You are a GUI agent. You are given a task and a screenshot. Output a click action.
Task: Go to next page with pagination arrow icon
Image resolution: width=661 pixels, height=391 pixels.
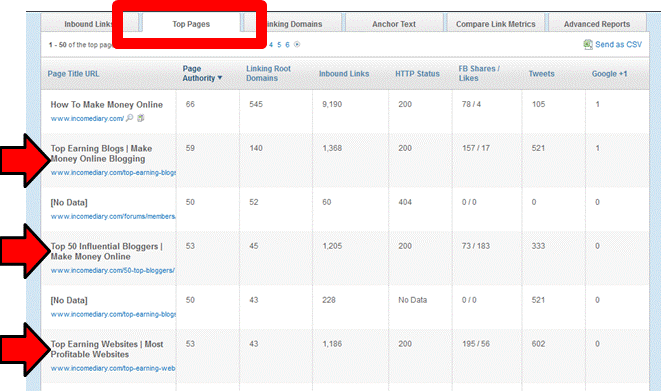pos(297,44)
